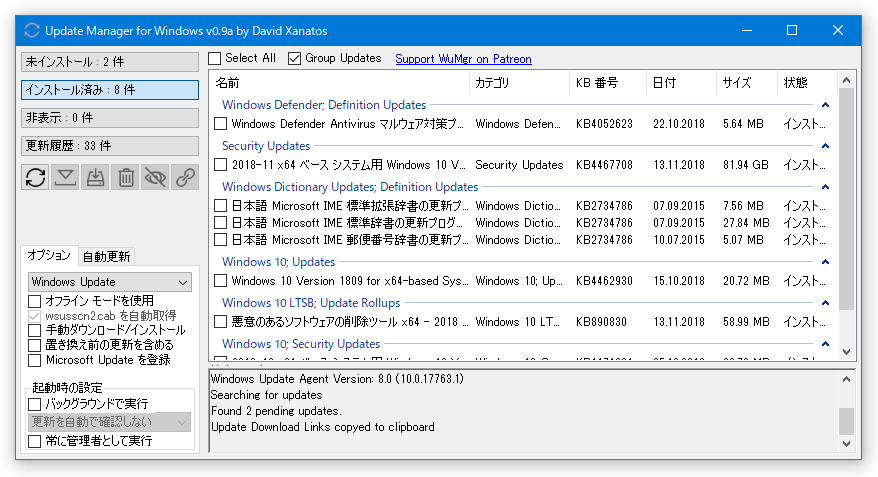Sort by 状態 column header
Viewport: 878px width, 477px height.
pyautogui.click(x=807, y=83)
